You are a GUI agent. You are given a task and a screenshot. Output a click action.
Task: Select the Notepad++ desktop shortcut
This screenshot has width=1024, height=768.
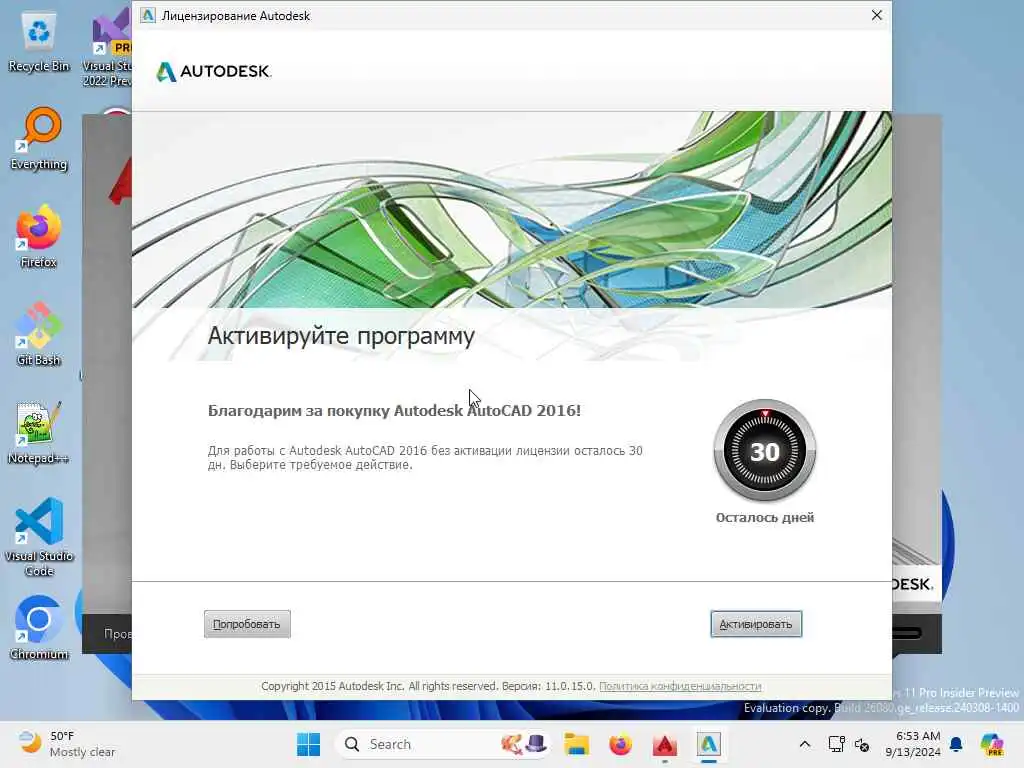pos(39,433)
